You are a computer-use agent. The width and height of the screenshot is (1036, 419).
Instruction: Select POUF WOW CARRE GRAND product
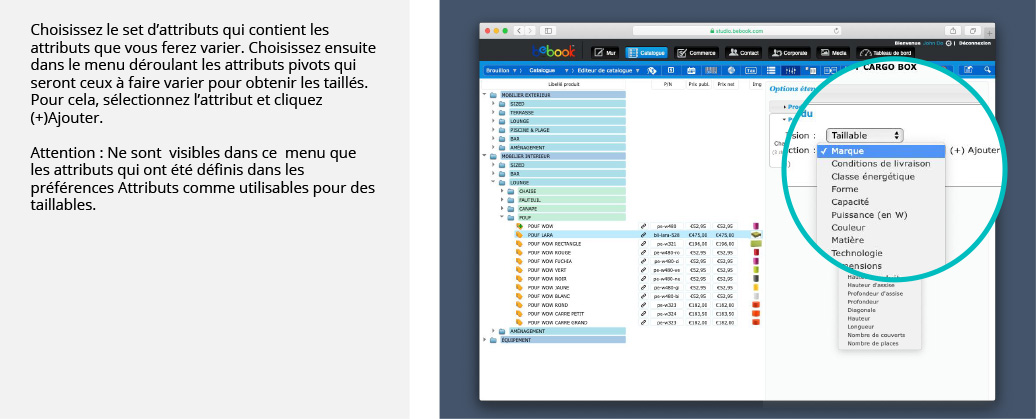pyautogui.click(x=558, y=323)
